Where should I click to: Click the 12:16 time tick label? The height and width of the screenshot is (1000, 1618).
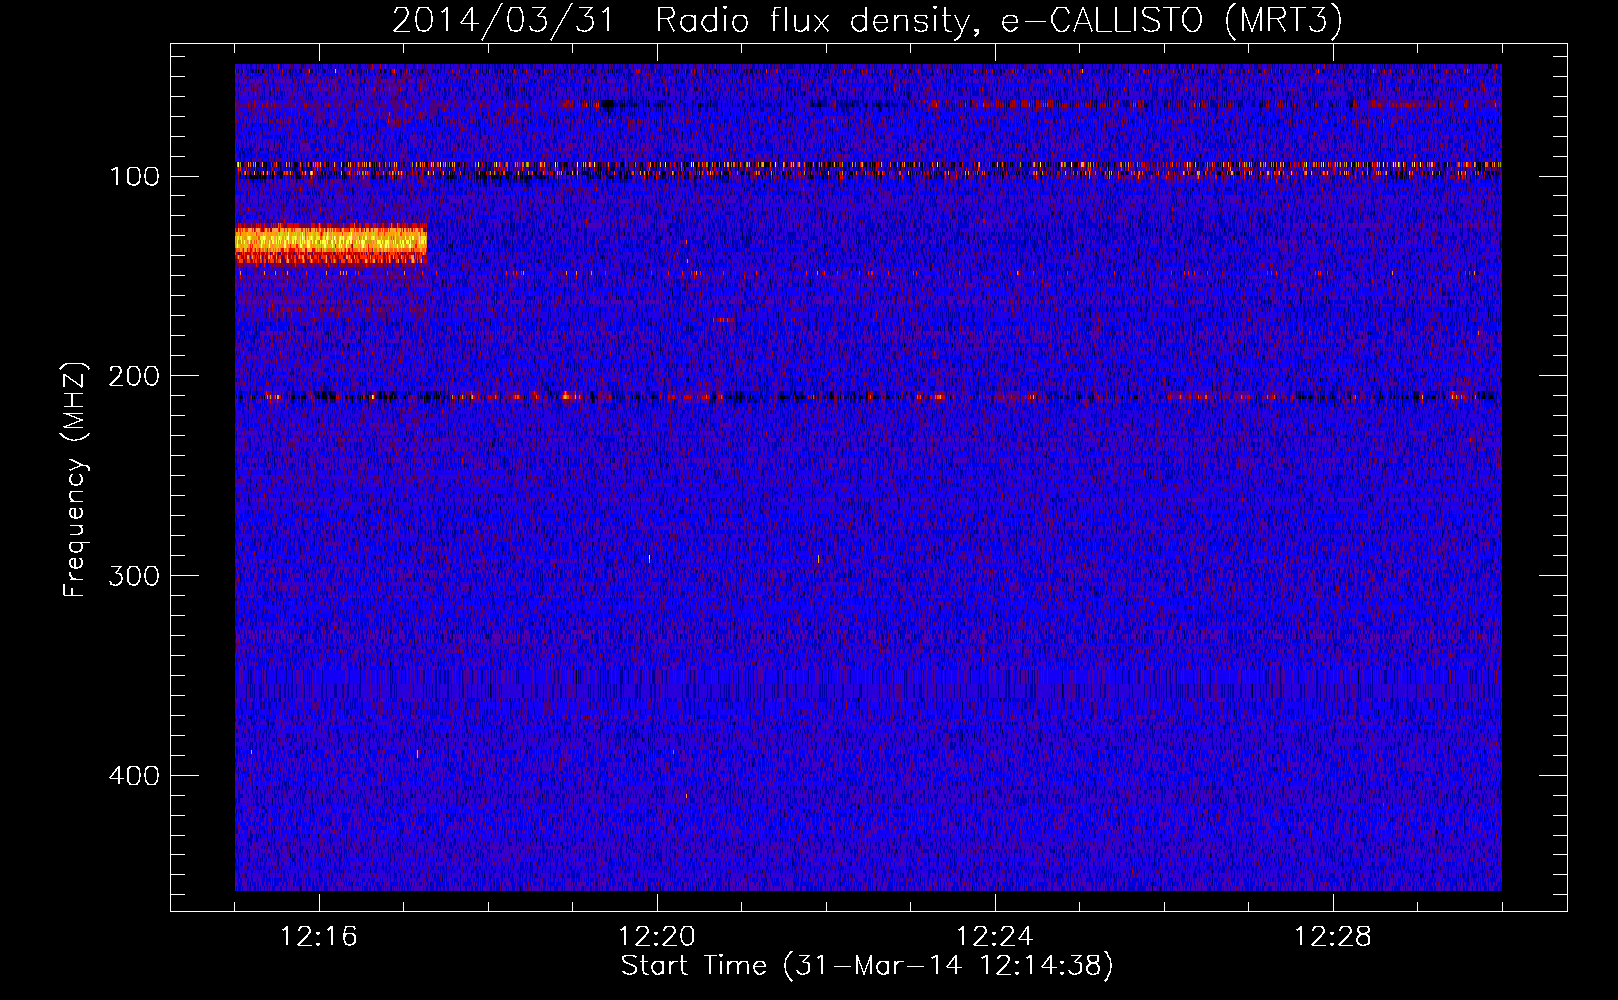319,937
